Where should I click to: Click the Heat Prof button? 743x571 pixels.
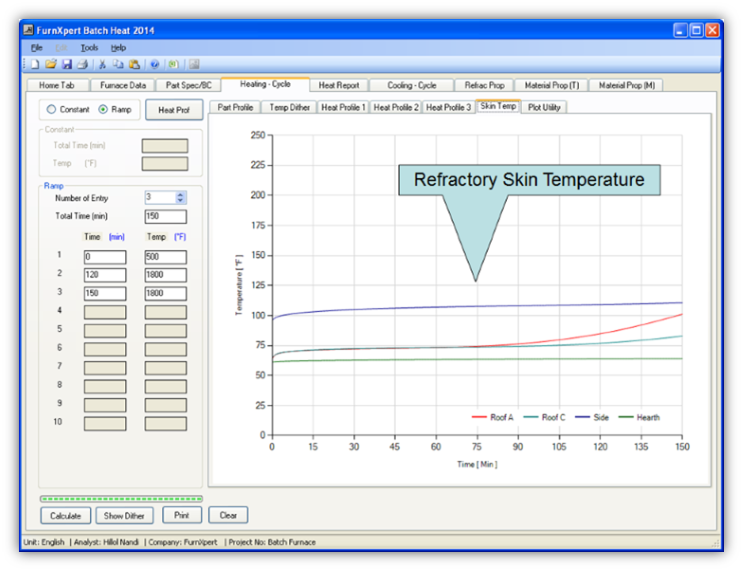[x=174, y=110]
